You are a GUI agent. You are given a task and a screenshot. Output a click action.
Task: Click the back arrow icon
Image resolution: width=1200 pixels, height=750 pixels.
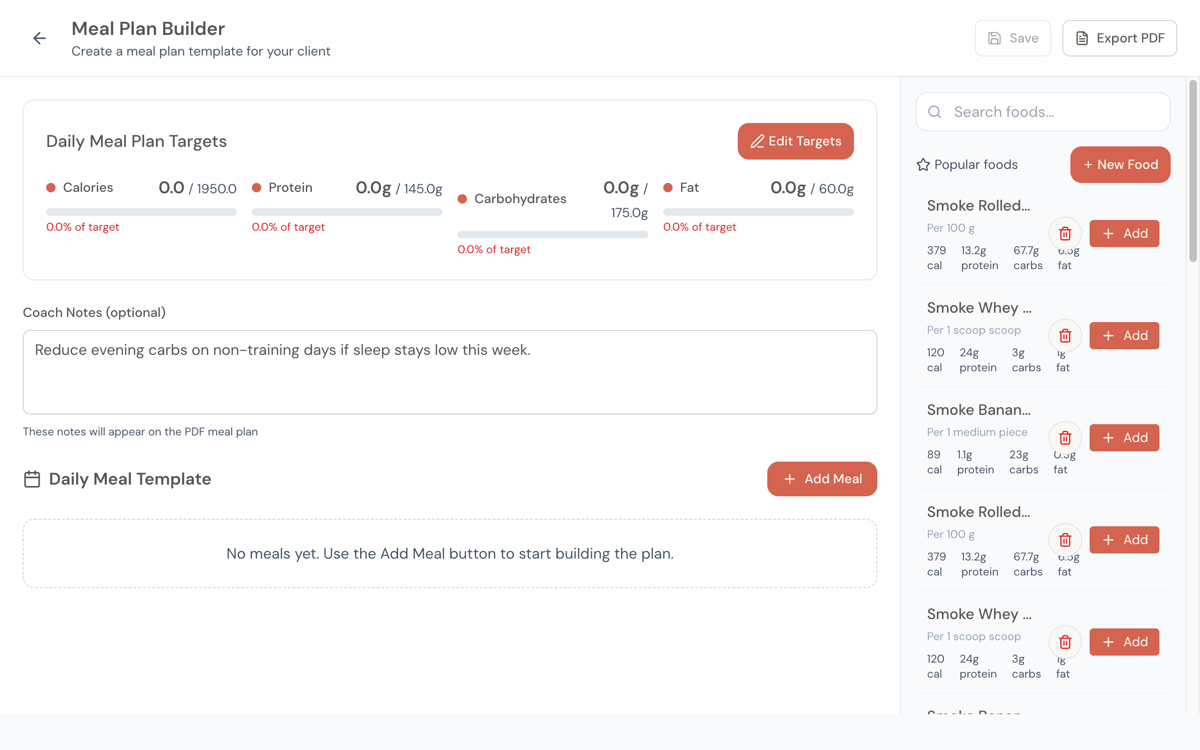39,37
